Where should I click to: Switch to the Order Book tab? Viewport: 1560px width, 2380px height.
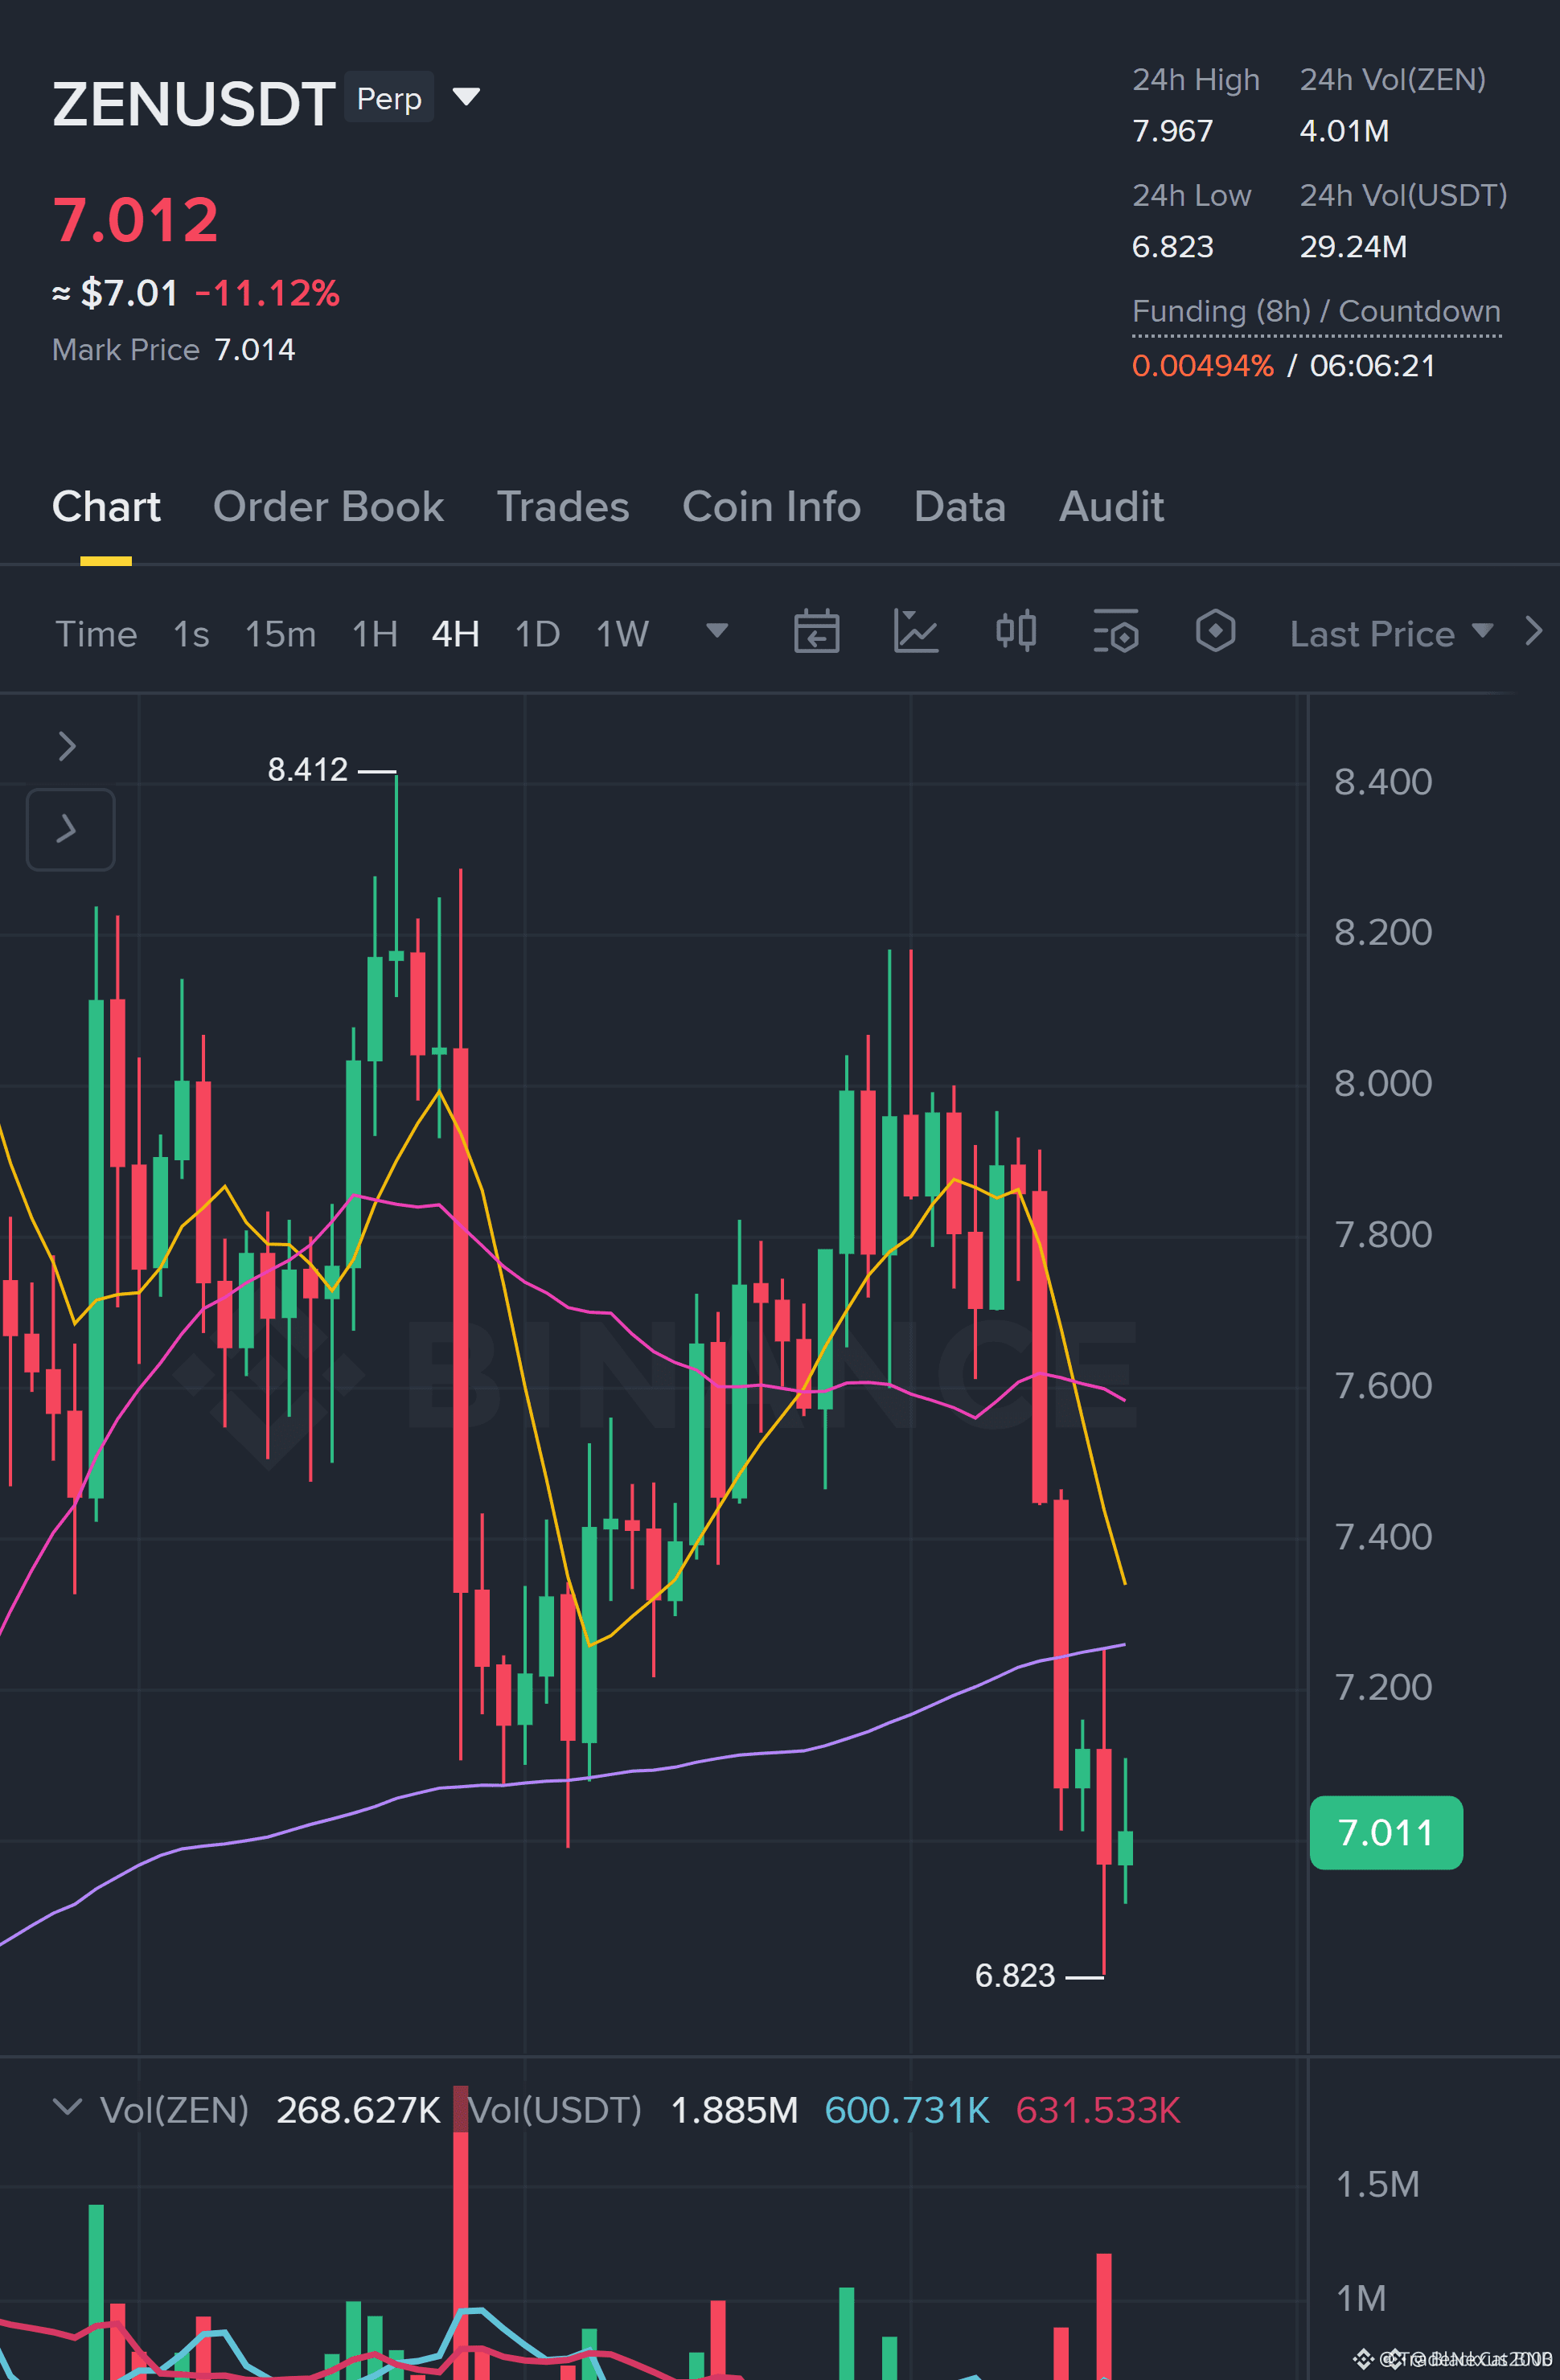click(328, 507)
